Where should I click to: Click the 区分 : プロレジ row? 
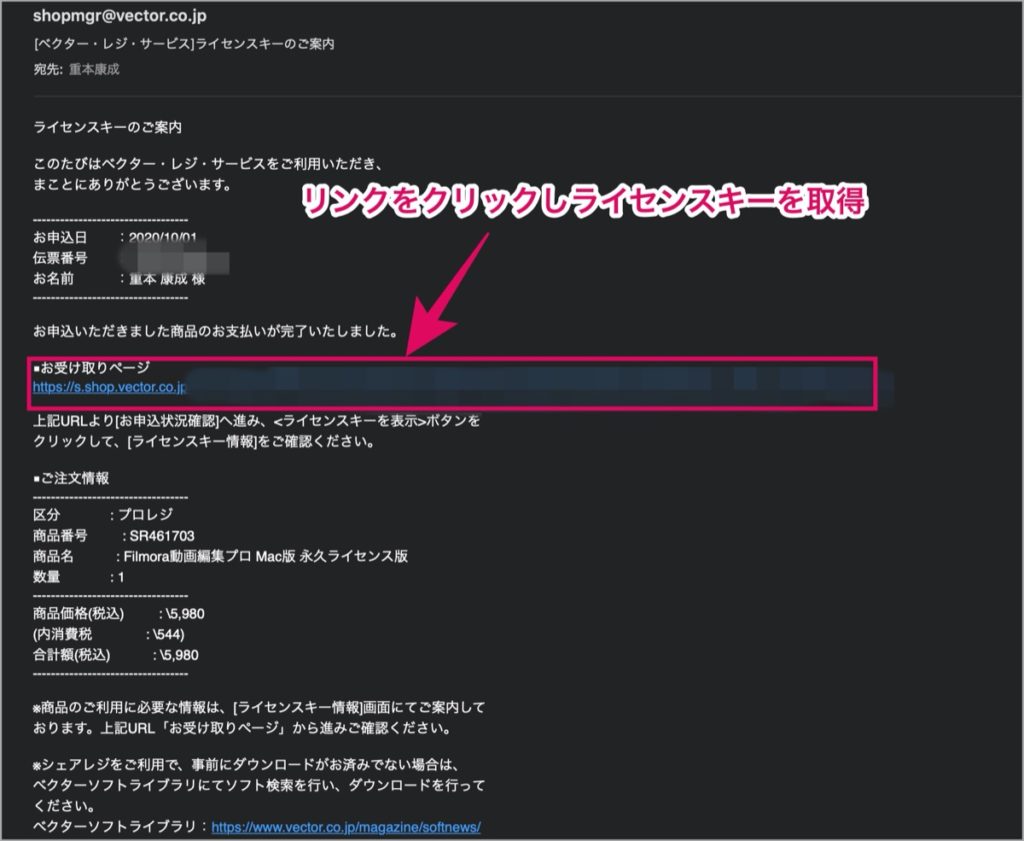point(103,515)
